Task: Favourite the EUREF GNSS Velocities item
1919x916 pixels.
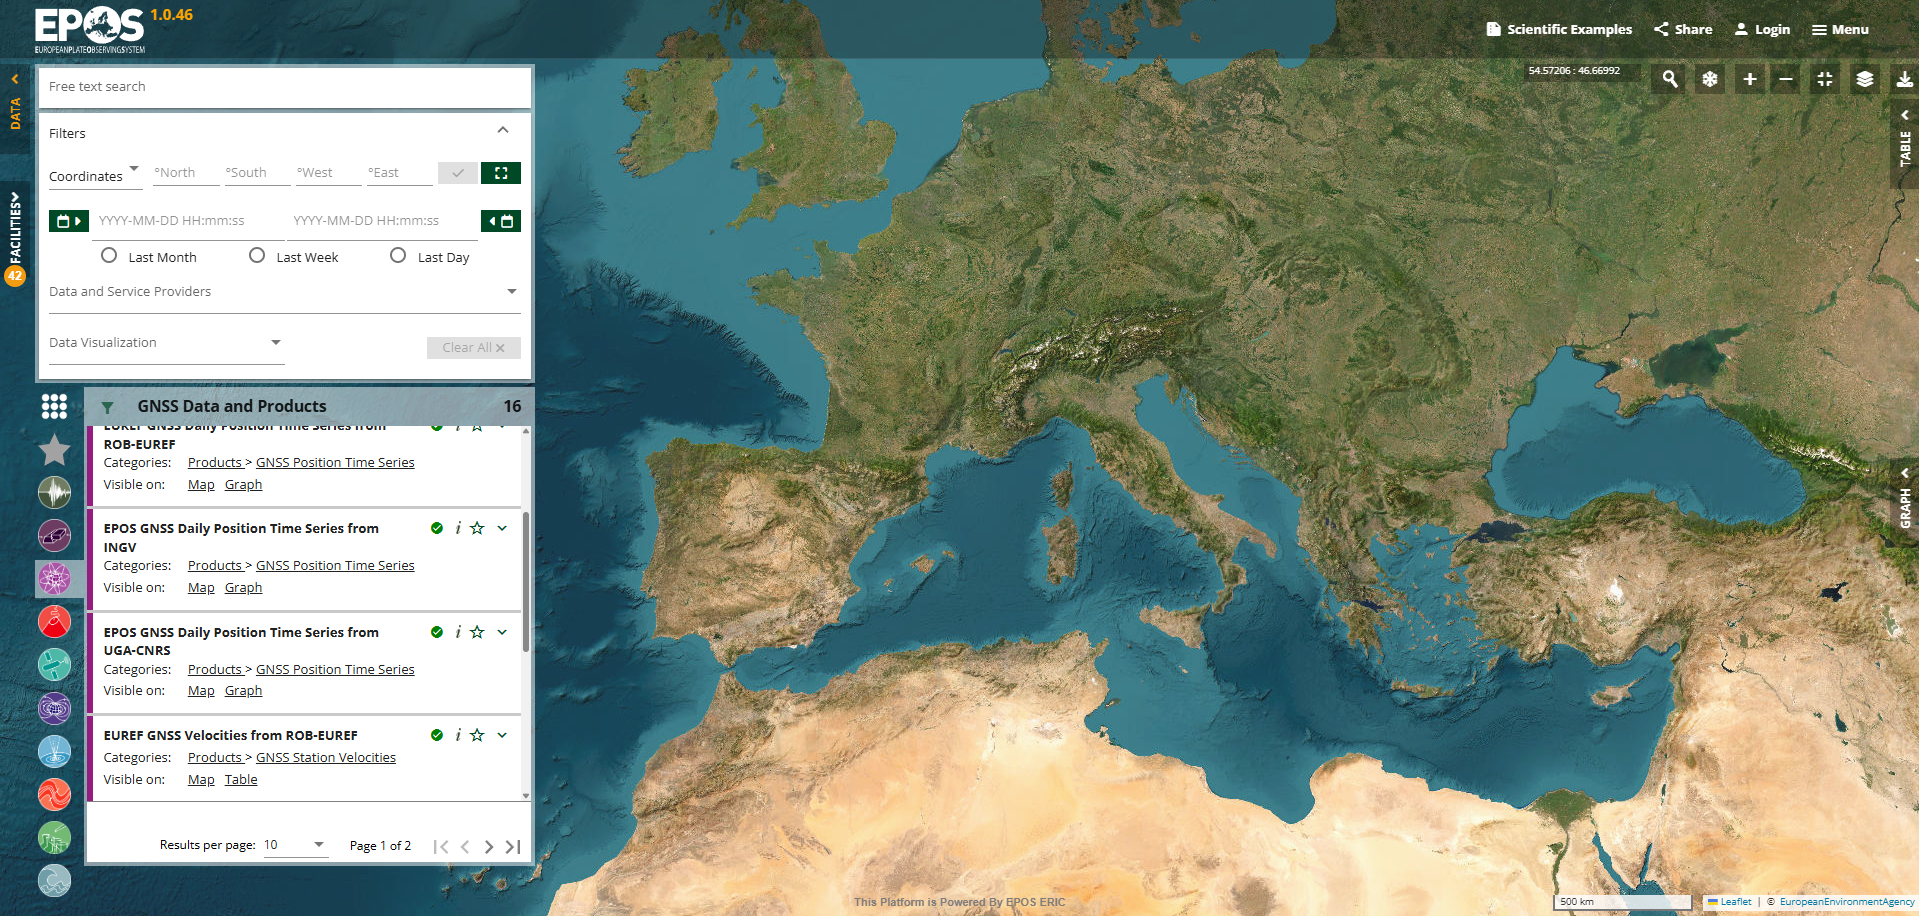Action: [x=477, y=736]
